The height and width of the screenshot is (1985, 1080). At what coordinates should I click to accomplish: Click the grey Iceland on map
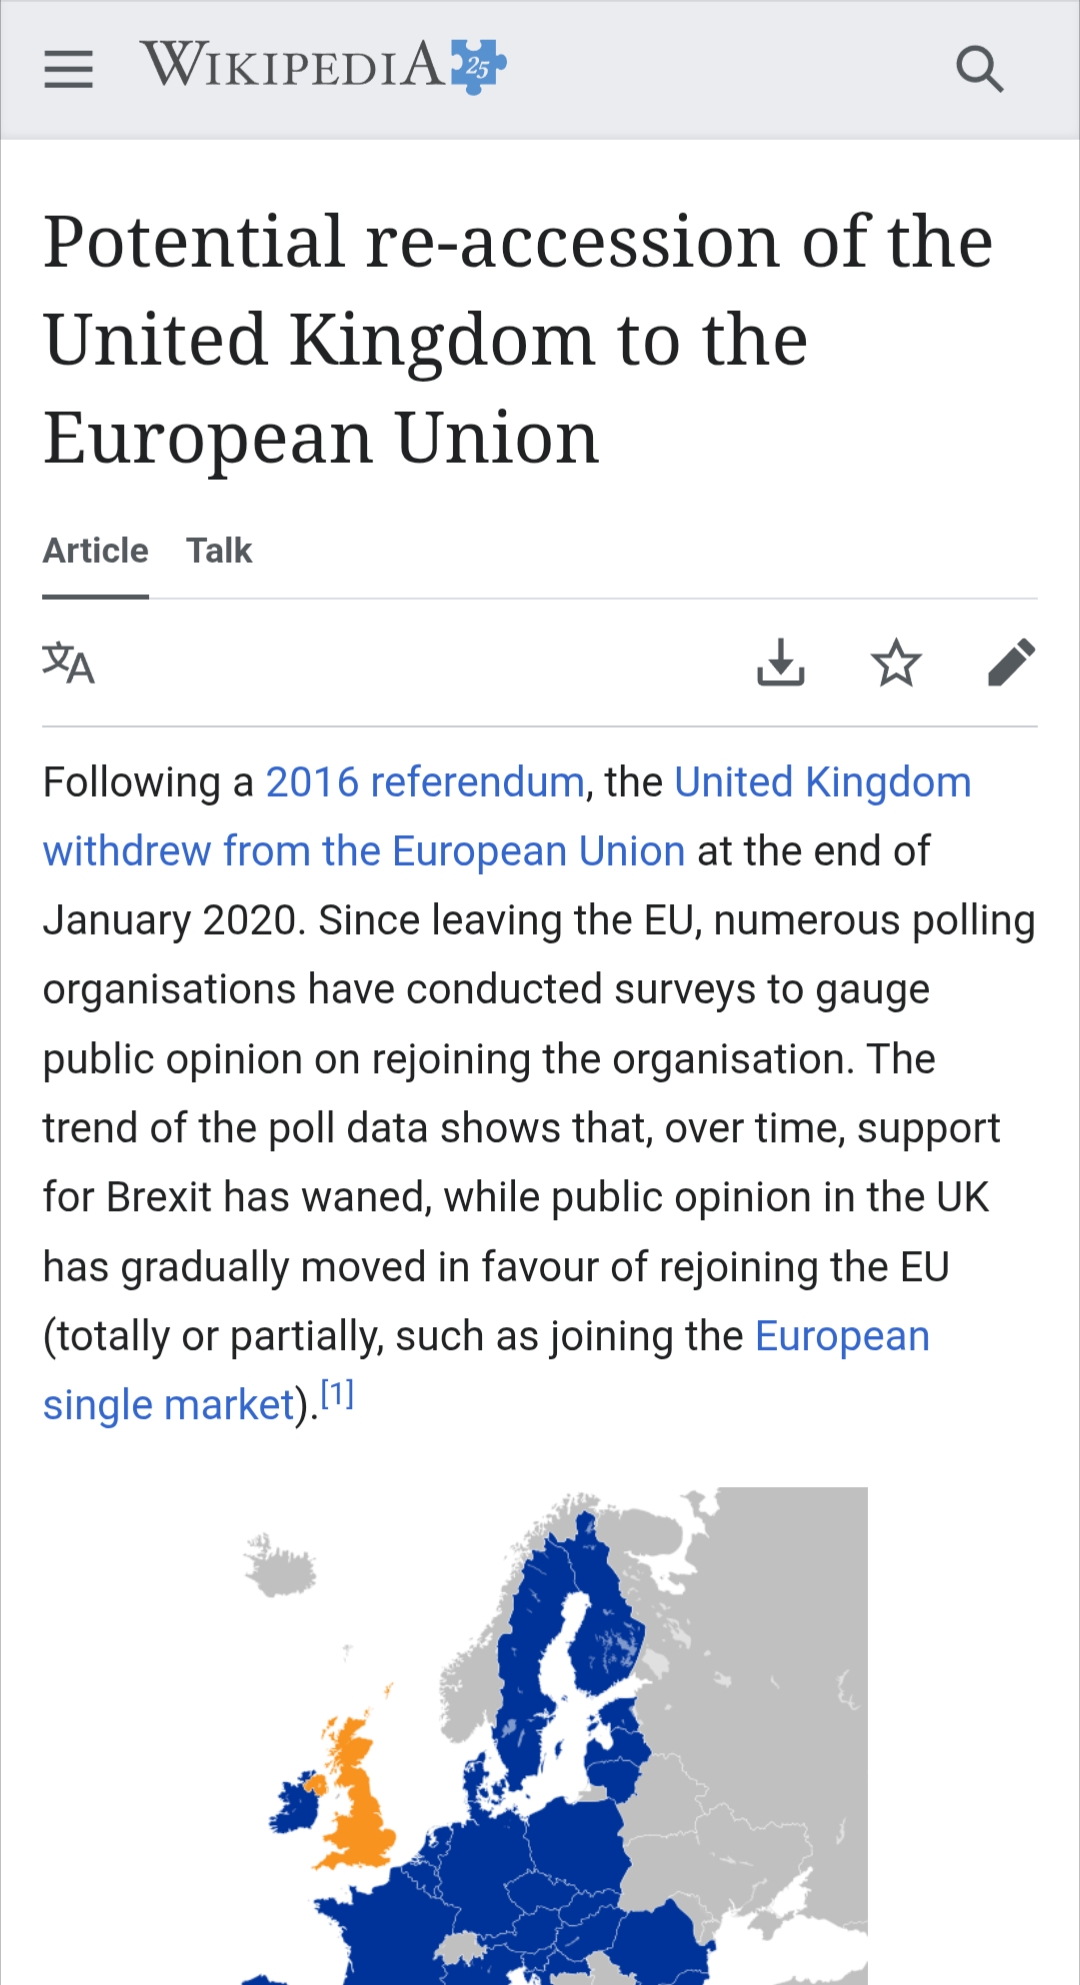(282, 1566)
